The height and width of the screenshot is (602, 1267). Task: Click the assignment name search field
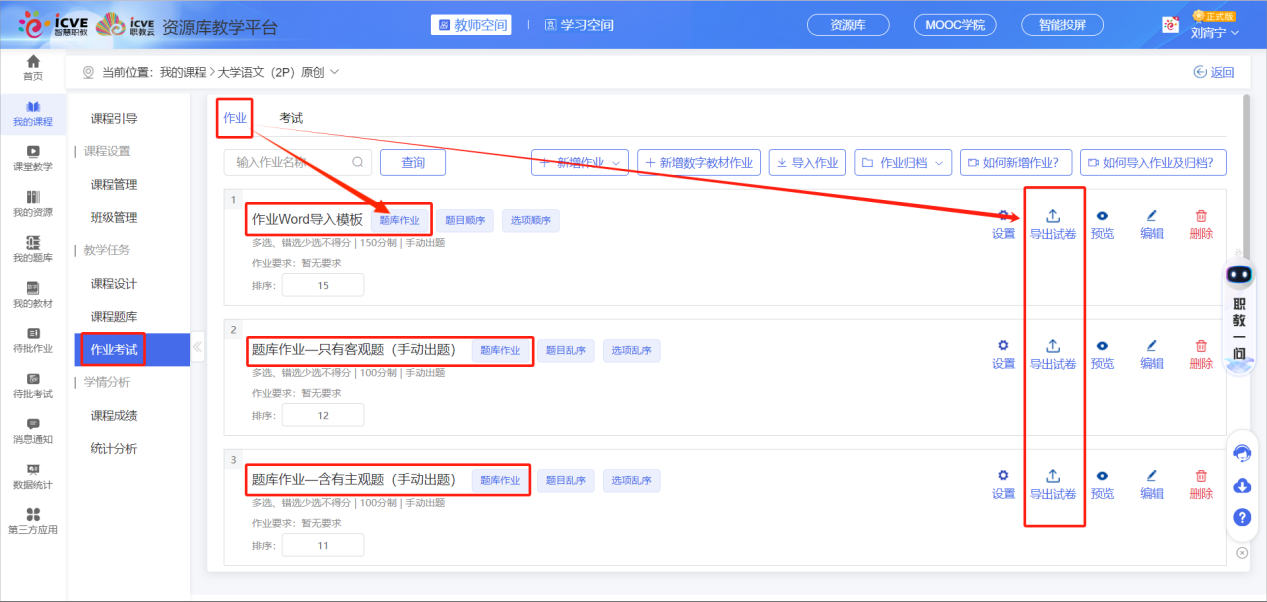pyautogui.click(x=290, y=162)
